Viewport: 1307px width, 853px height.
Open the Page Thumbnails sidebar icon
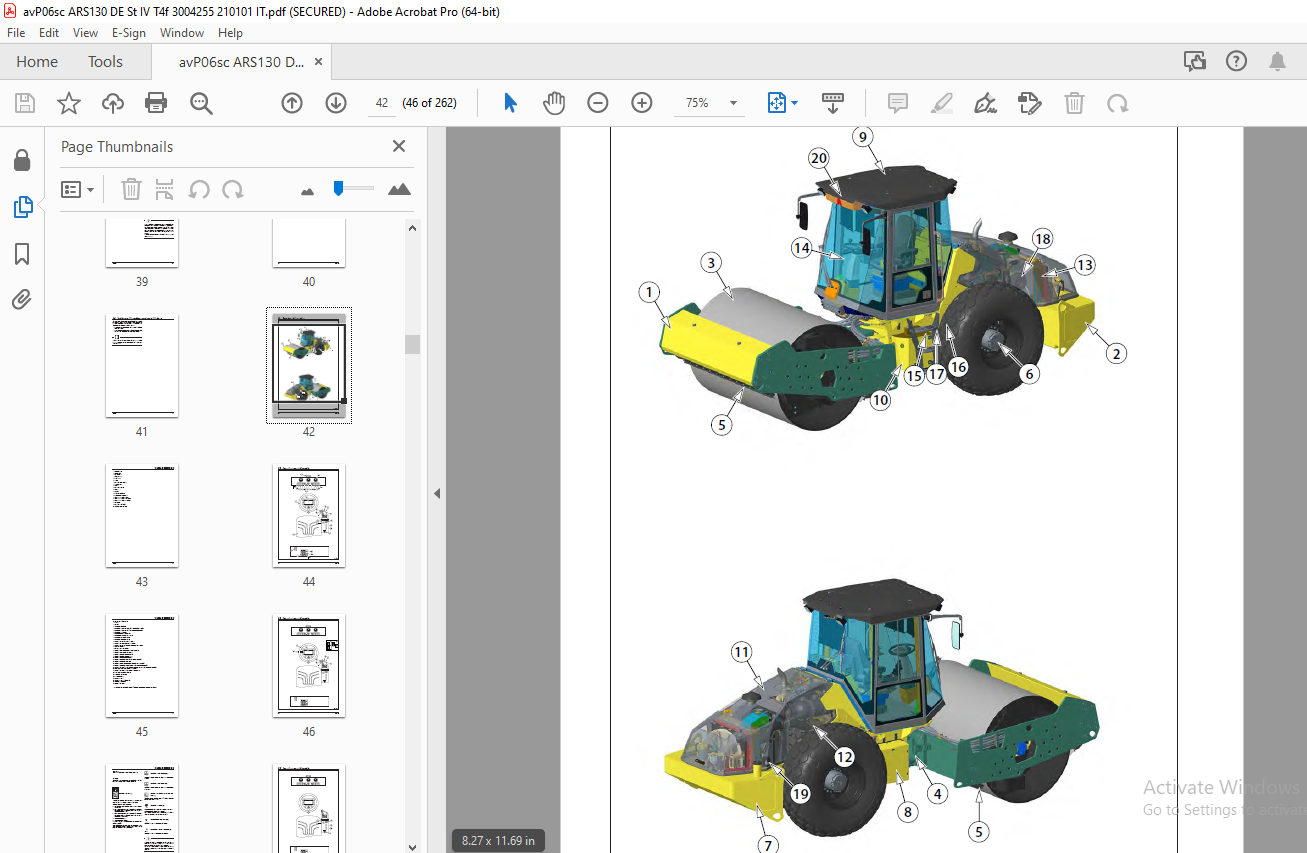(x=22, y=207)
